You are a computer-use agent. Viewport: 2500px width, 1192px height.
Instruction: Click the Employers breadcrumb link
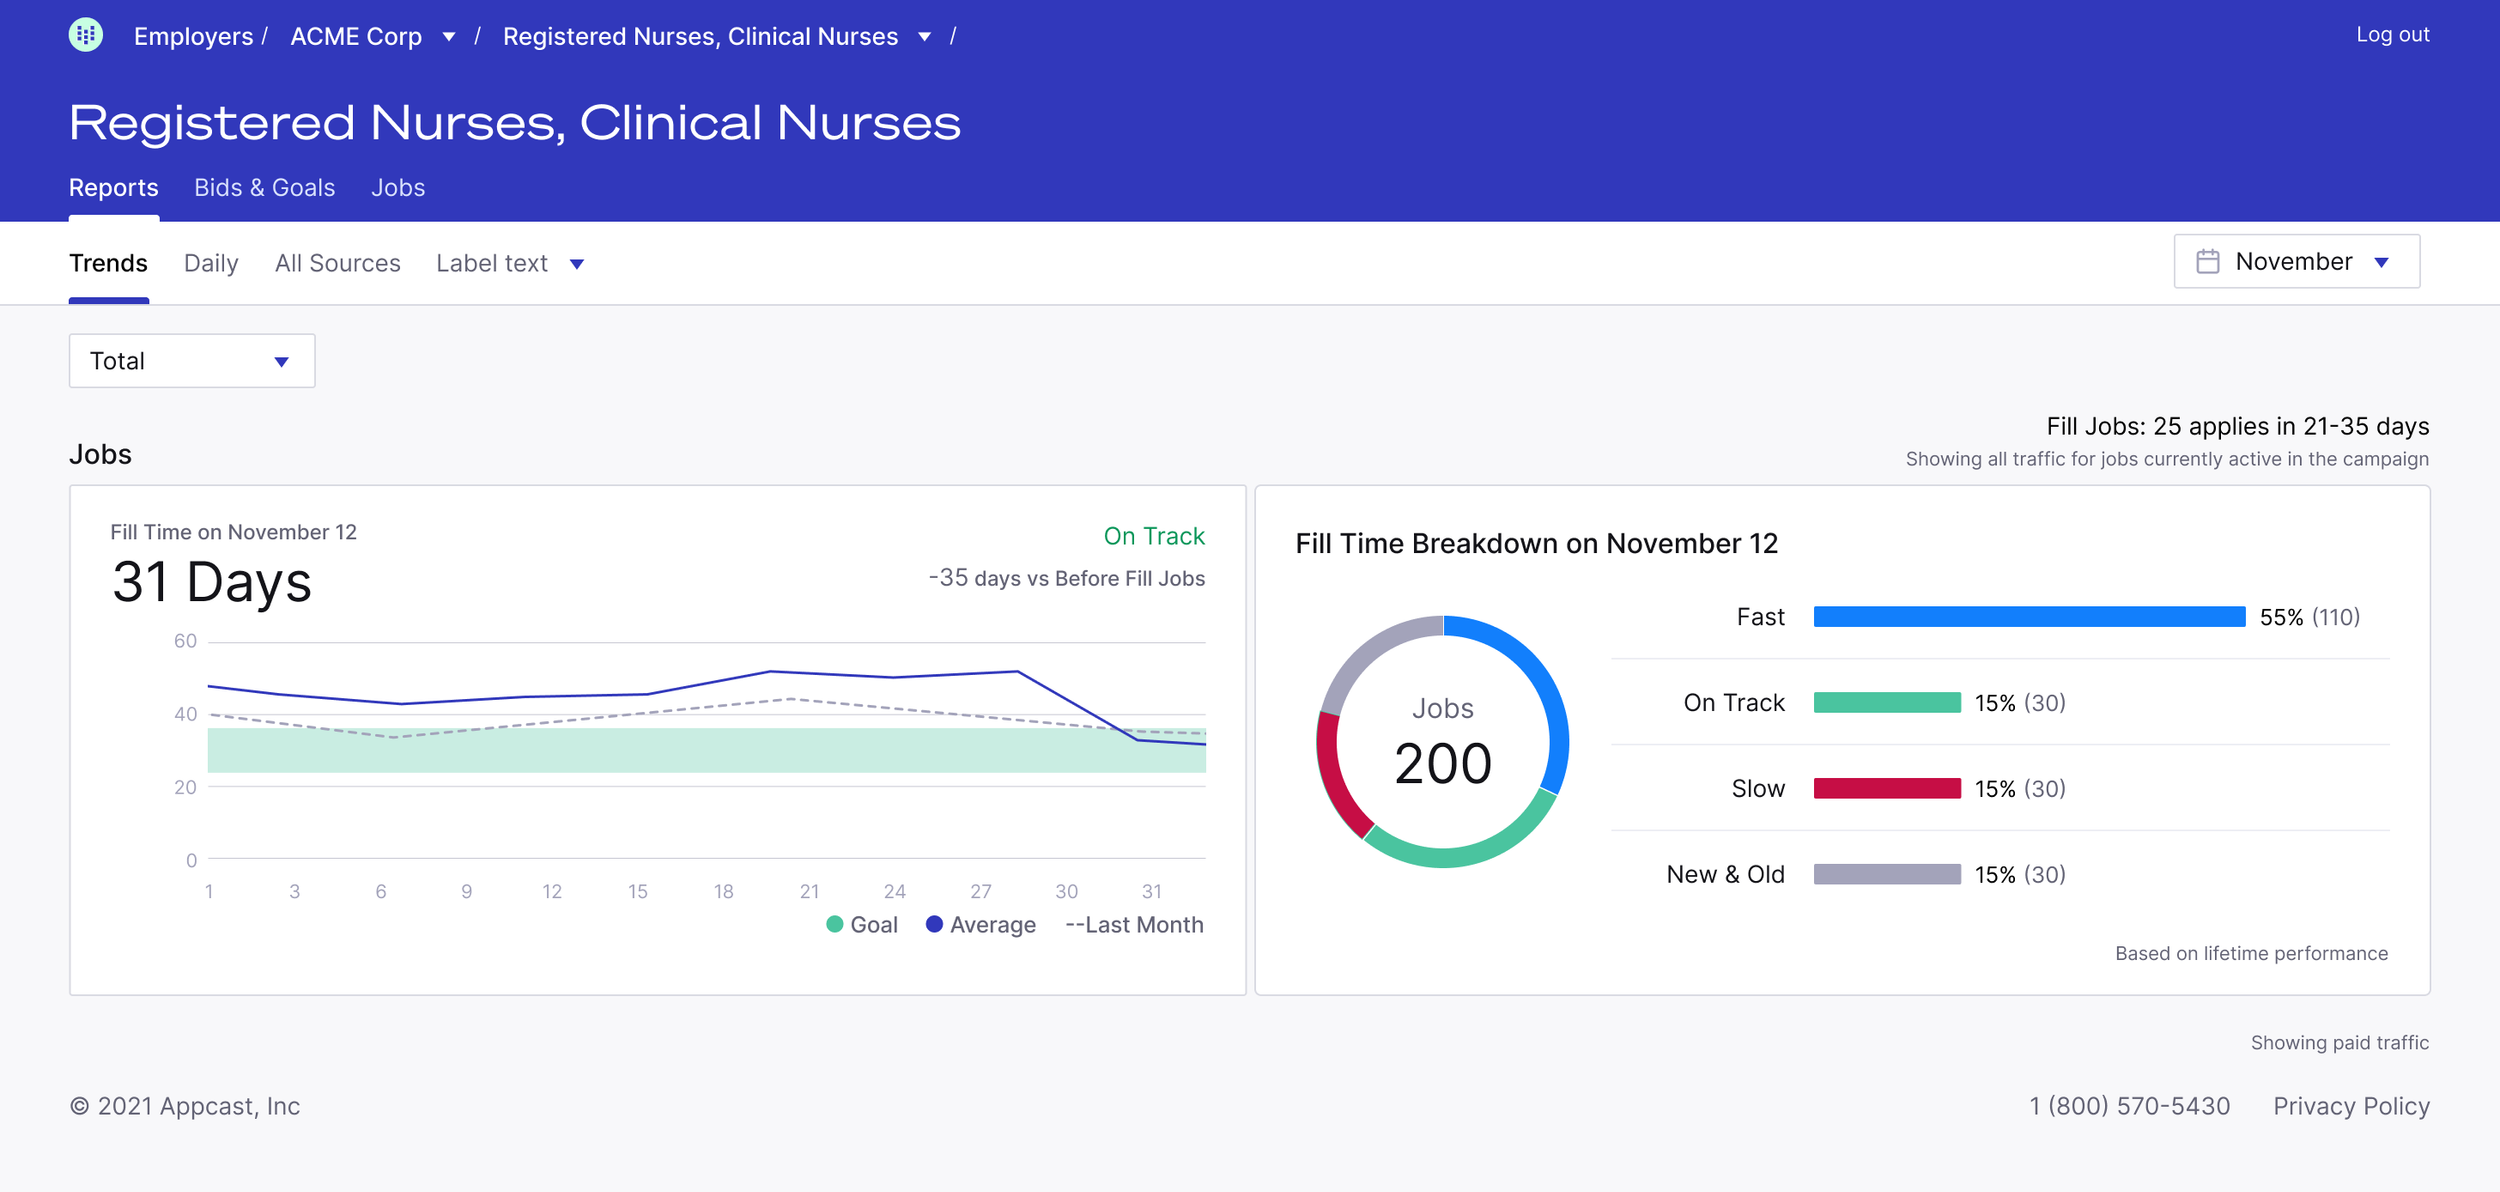coord(193,37)
